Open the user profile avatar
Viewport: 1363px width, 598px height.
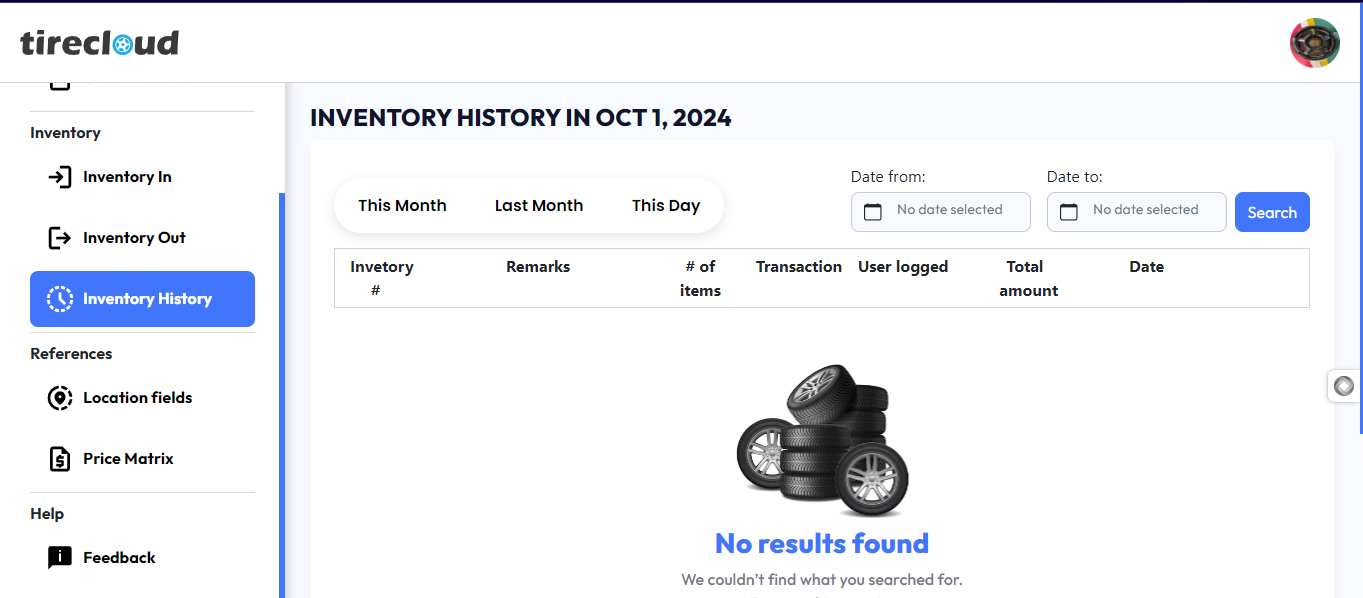pos(1314,43)
